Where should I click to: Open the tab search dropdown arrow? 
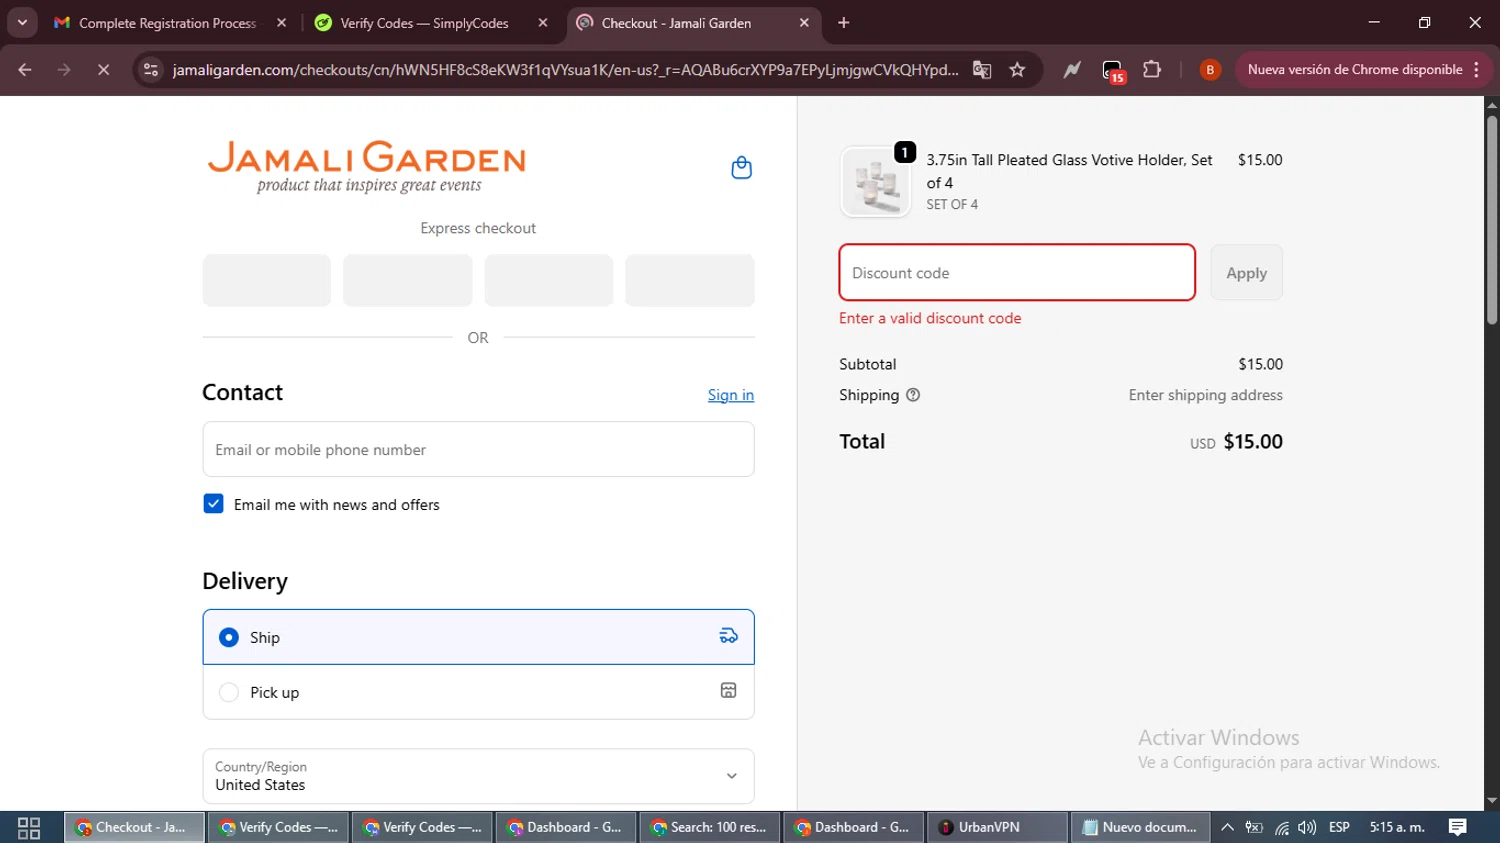[x=22, y=23]
